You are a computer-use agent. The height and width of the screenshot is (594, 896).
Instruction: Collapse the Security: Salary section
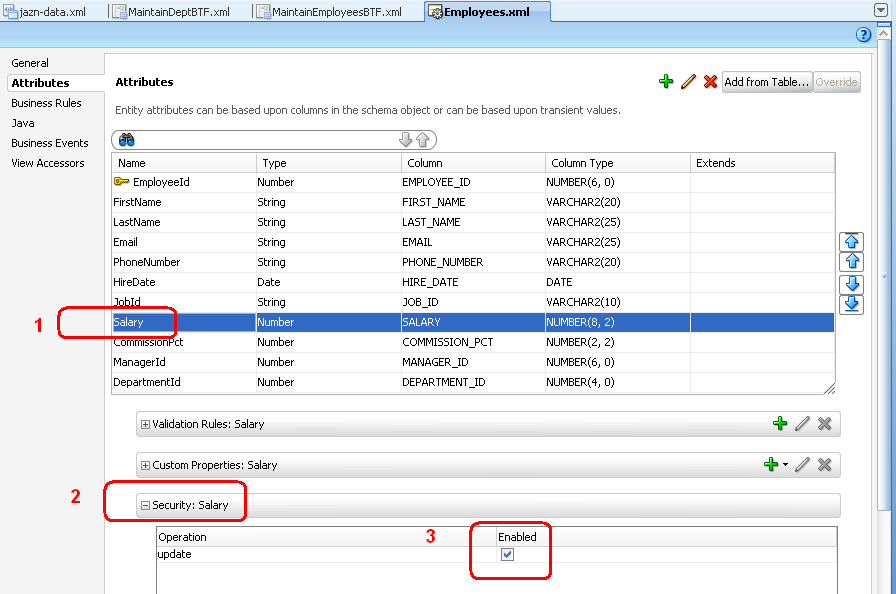pos(144,505)
